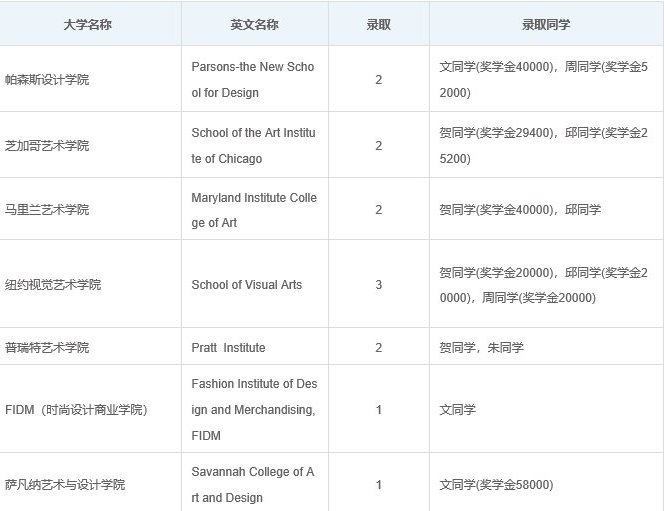Click the 普瑞特艺术学院 cell
The image size is (664, 511).
[x=47, y=348]
